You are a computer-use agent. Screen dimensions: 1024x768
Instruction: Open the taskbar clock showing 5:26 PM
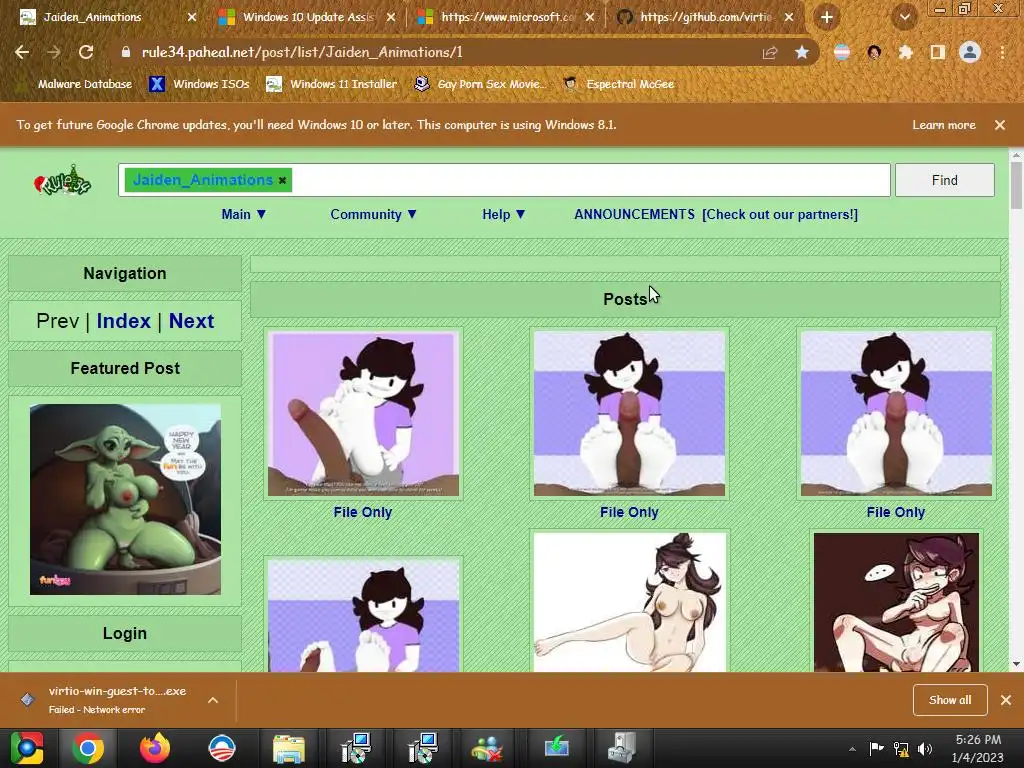click(978, 748)
